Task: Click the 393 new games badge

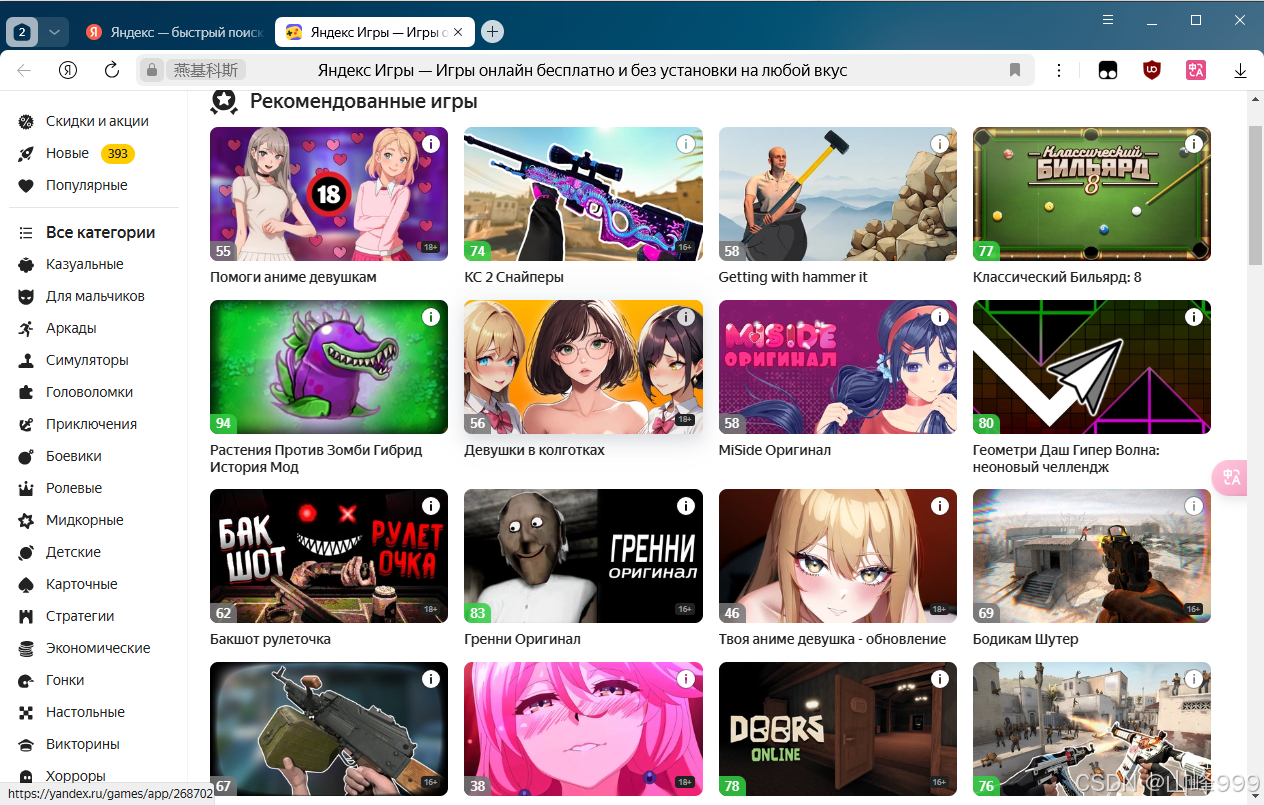Action: click(x=118, y=153)
